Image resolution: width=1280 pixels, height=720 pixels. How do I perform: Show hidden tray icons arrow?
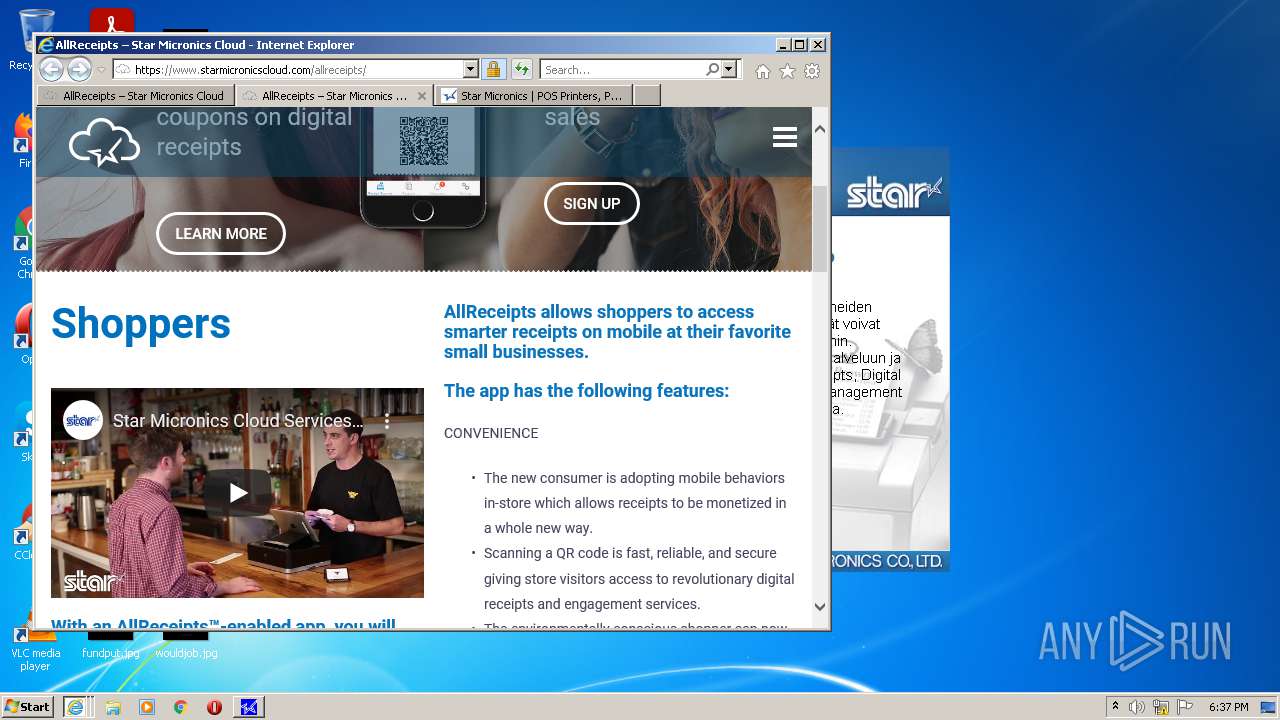coord(1115,707)
